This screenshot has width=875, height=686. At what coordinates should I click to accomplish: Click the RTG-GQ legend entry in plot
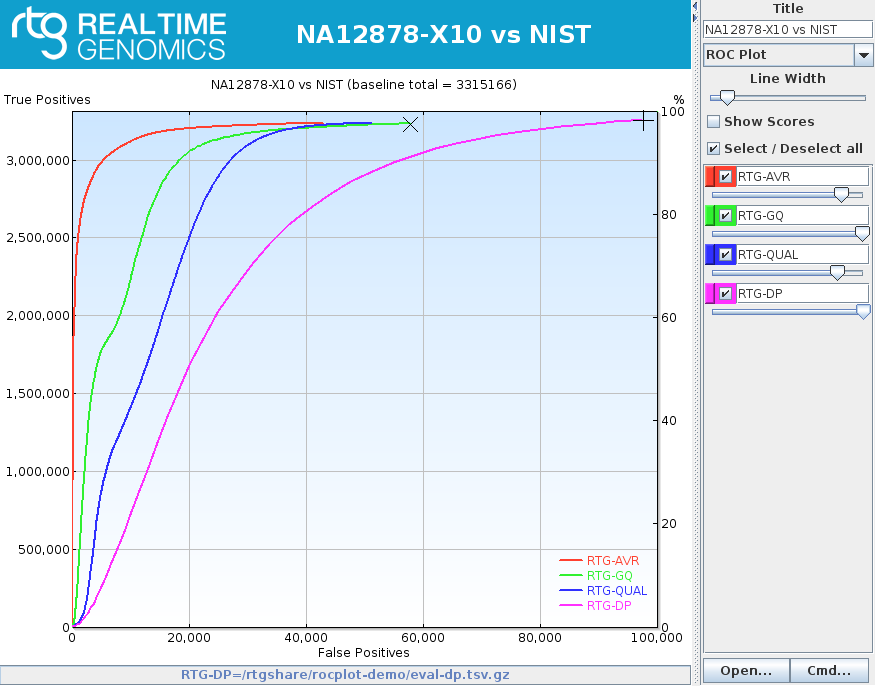pos(596,575)
